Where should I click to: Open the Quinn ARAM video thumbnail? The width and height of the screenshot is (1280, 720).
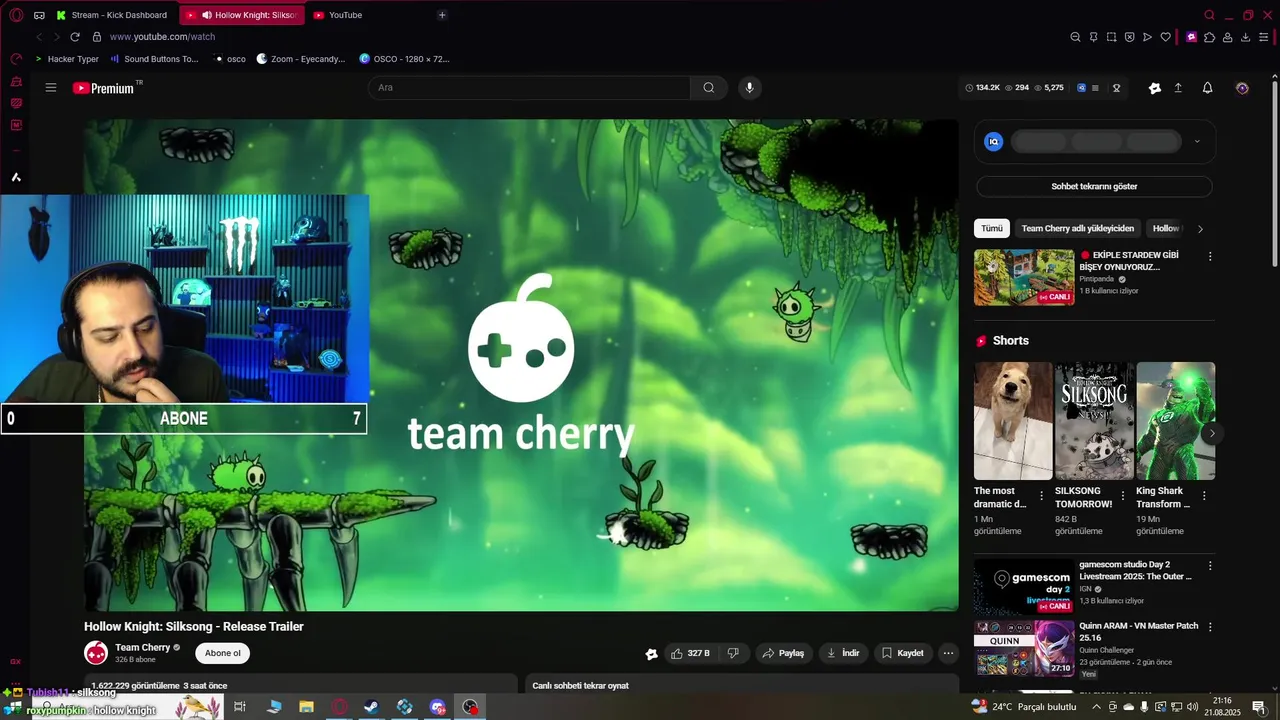click(x=1024, y=648)
